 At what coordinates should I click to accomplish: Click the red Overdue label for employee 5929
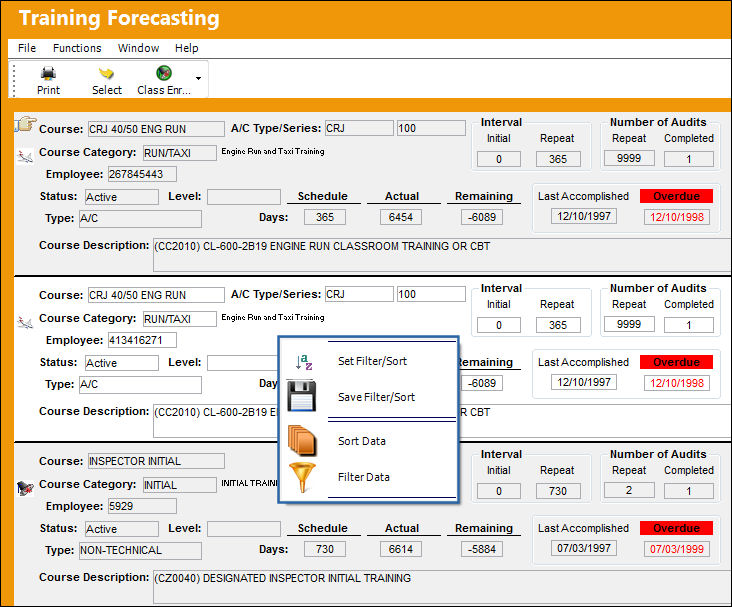676,528
